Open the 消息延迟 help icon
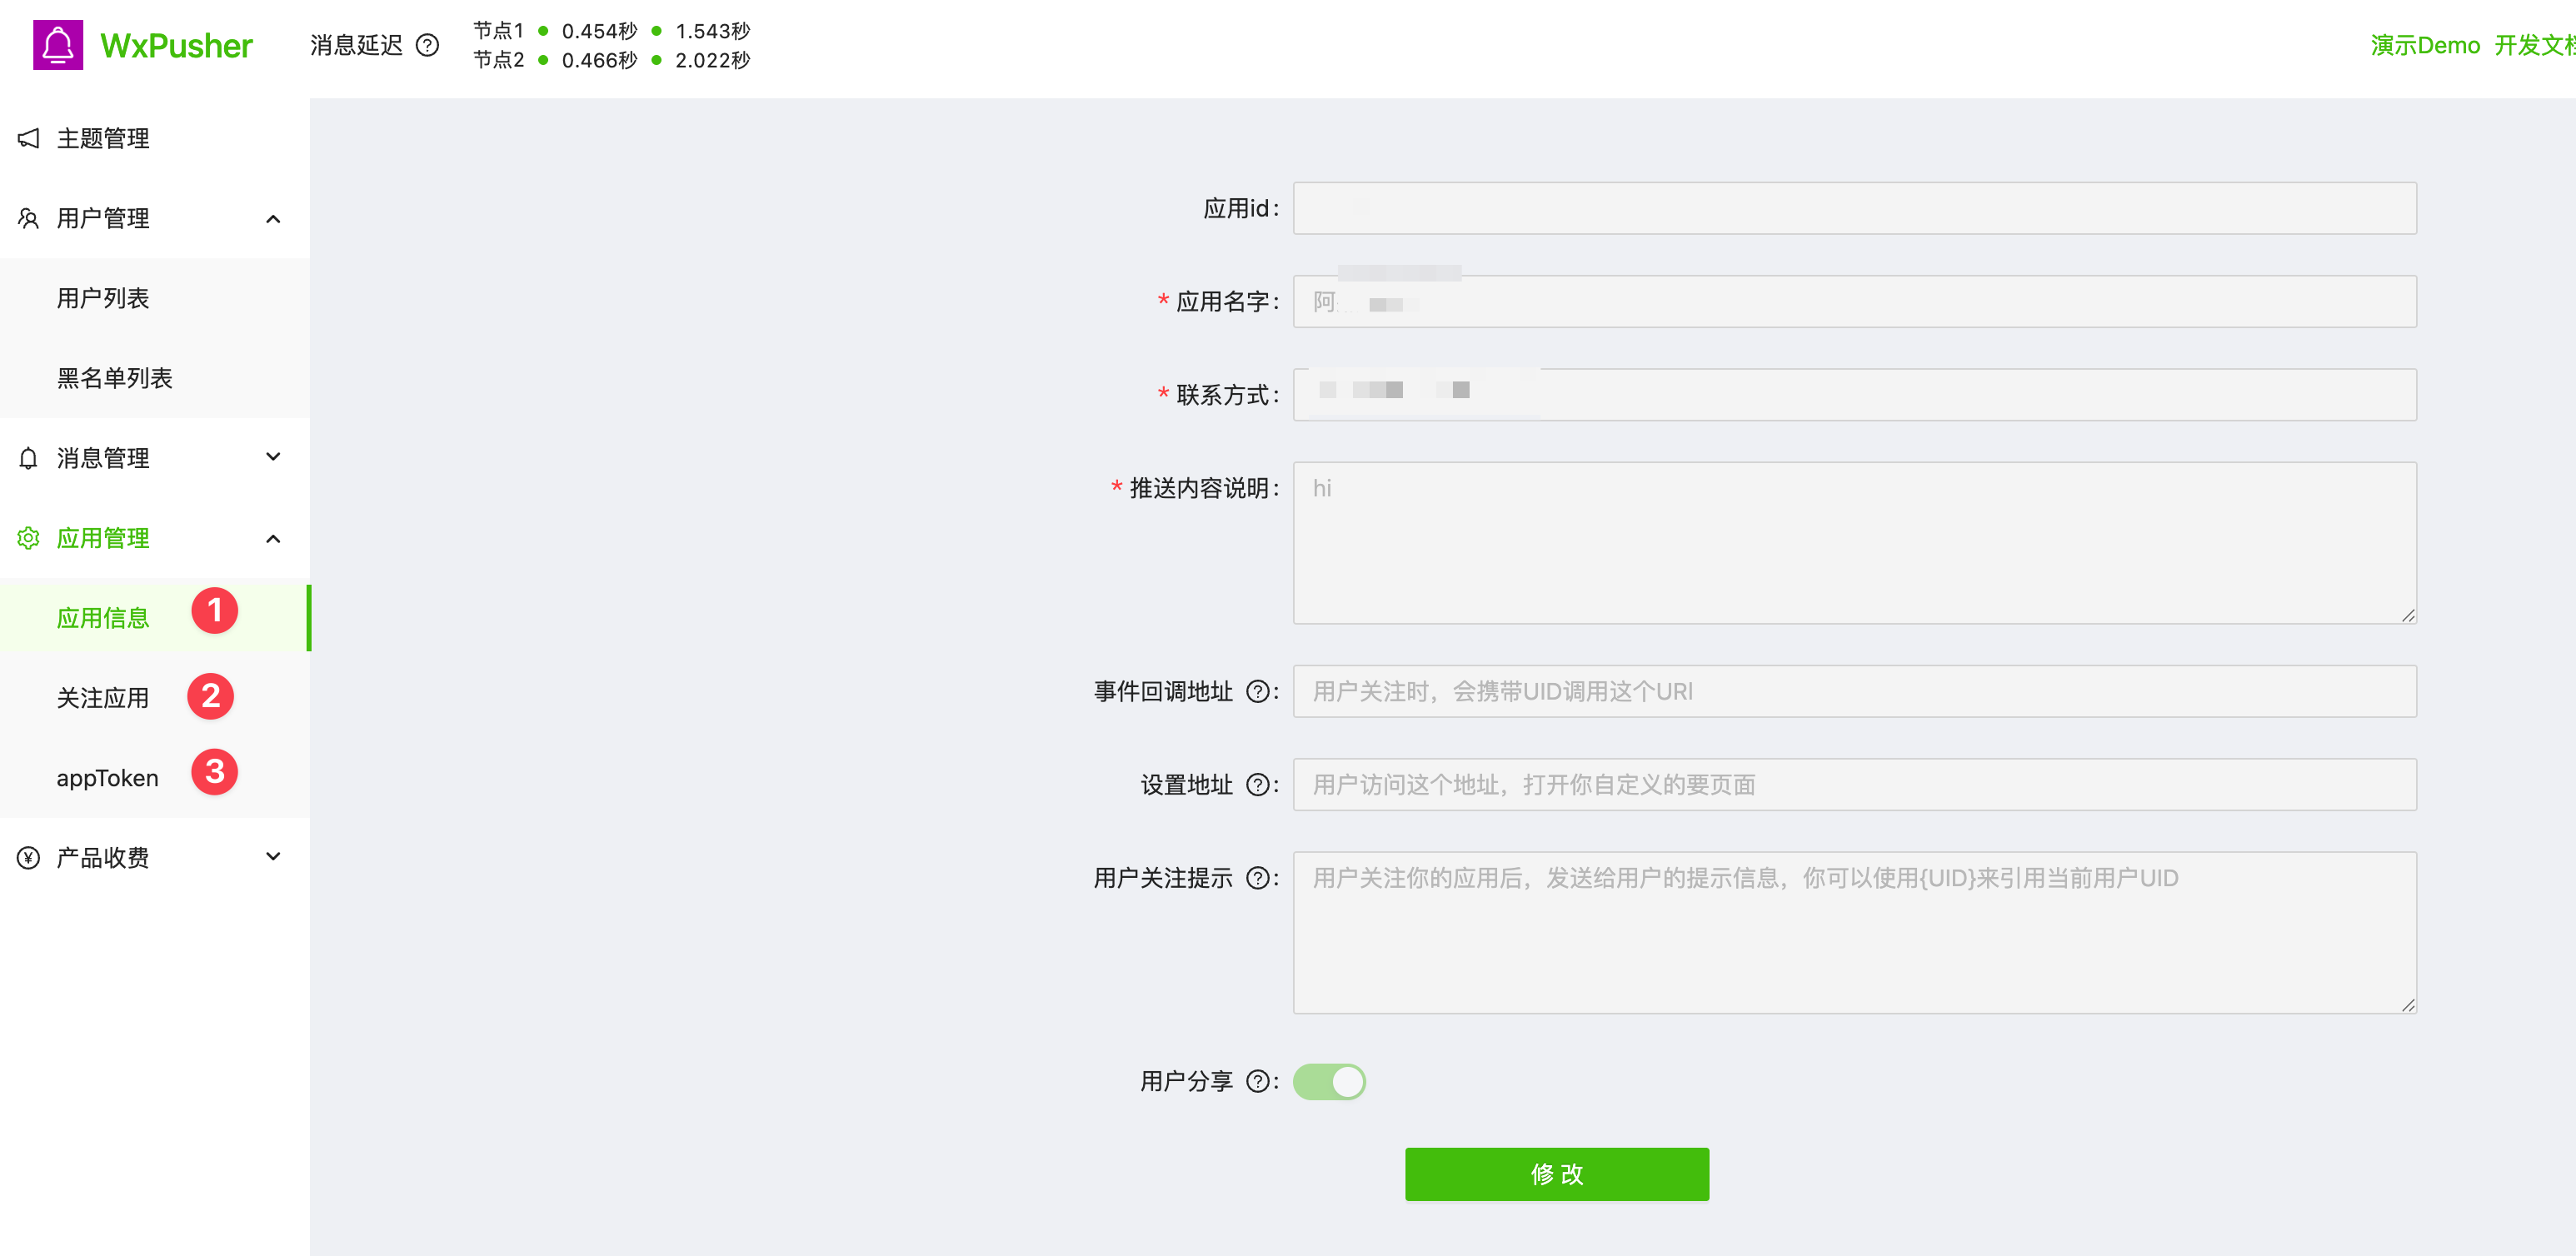Screen dimensions: 2576x1256 click(428, 46)
